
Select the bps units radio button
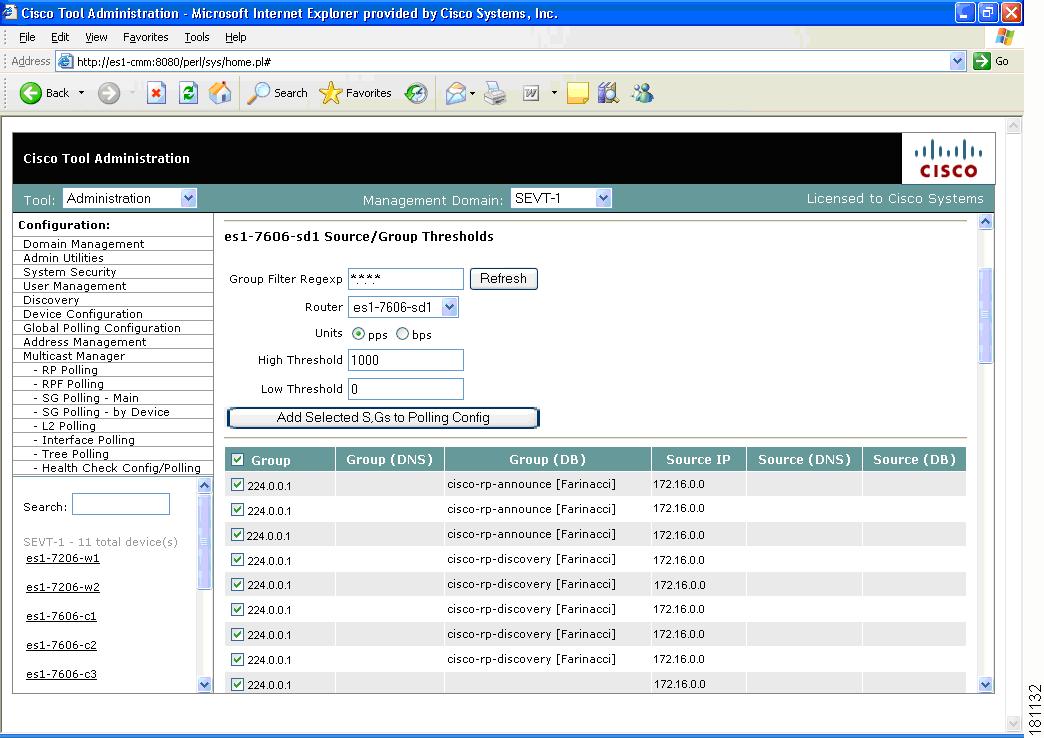click(402, 334)
